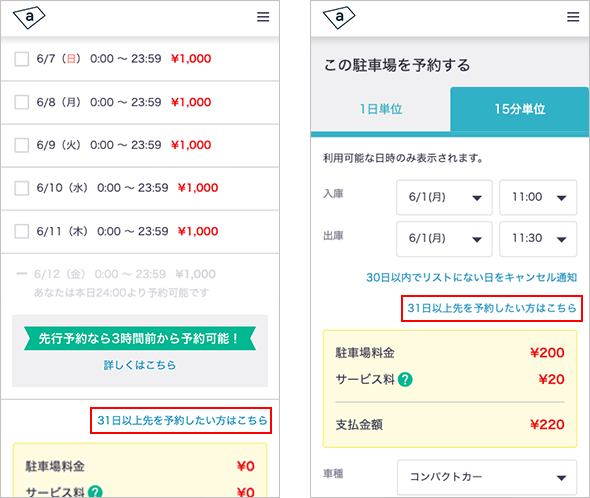Open hamburger menu in left screen

click(x=263, y=17)
